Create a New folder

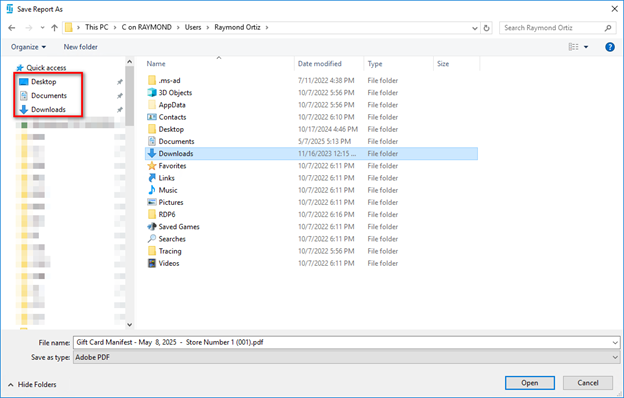coord(80,47)
